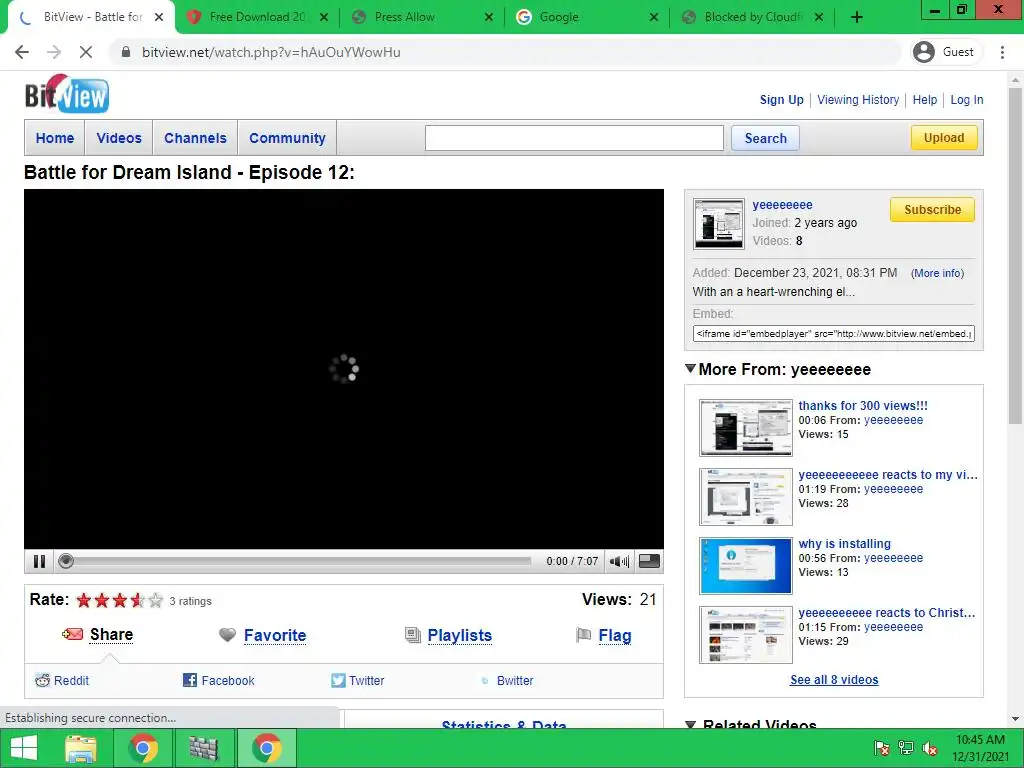
Task: Stop loading the page
Action: pyautogui.click(x=86, y=52)
